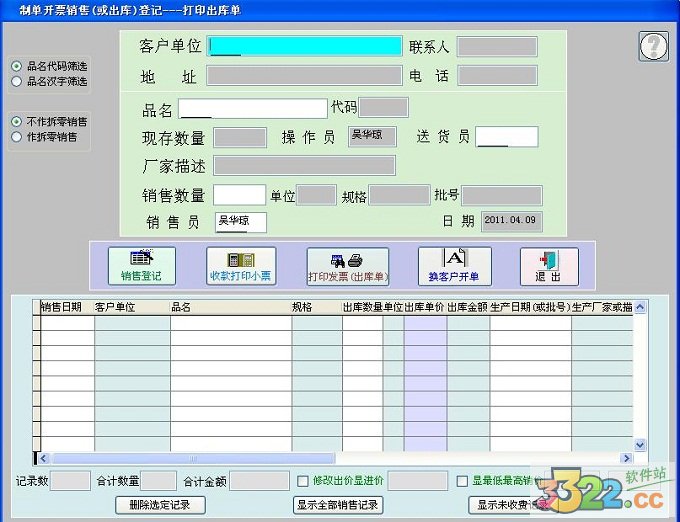Click the 销售登记 sales register button
This screenshot has width=680, height=522.
pos(142,266)
